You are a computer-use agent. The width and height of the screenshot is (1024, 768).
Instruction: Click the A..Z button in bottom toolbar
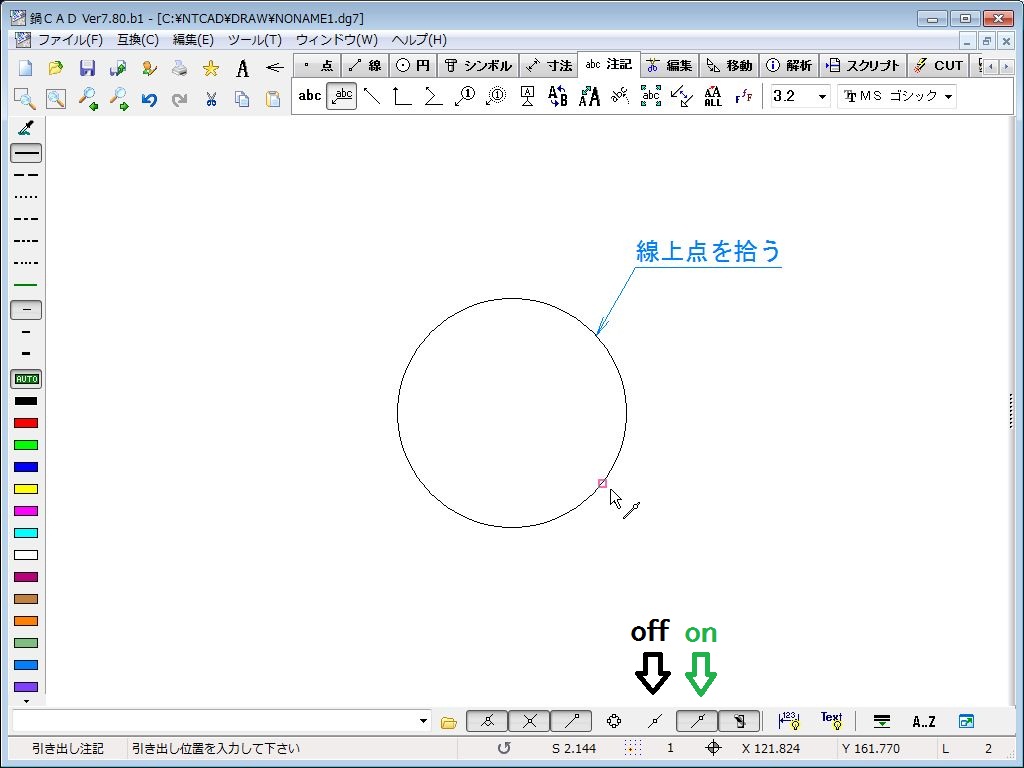pyautogui.click(x=924, y=721)
